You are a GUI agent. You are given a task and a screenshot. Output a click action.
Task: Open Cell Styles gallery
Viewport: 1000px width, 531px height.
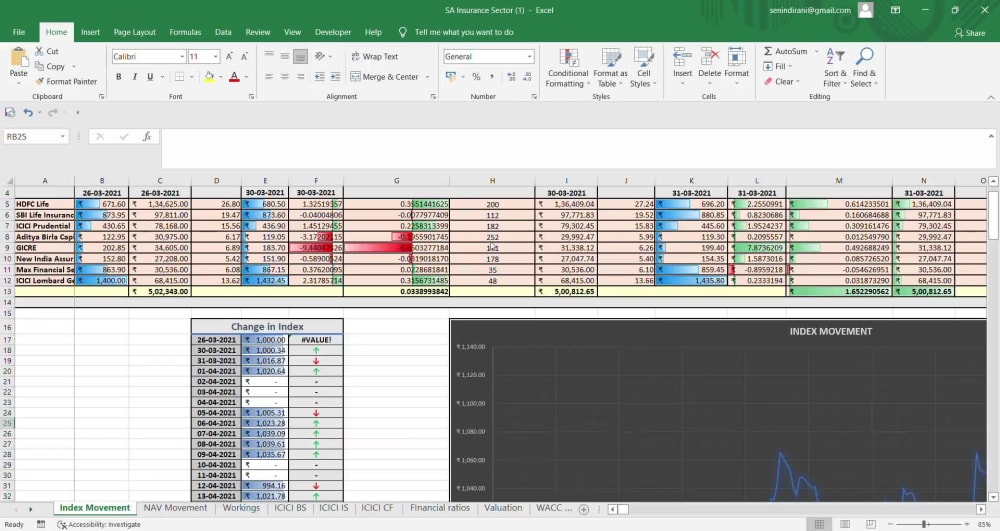pos(643,68)
